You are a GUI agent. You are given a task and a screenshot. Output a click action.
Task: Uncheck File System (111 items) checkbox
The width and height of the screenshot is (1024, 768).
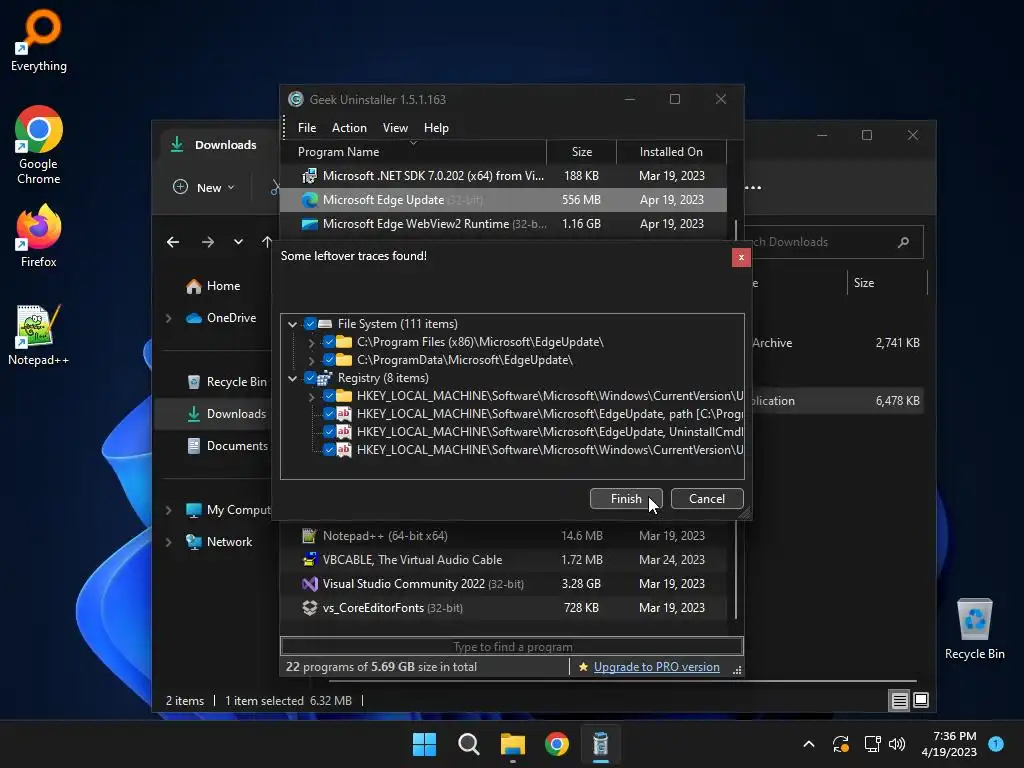click(x=310, y=324)
